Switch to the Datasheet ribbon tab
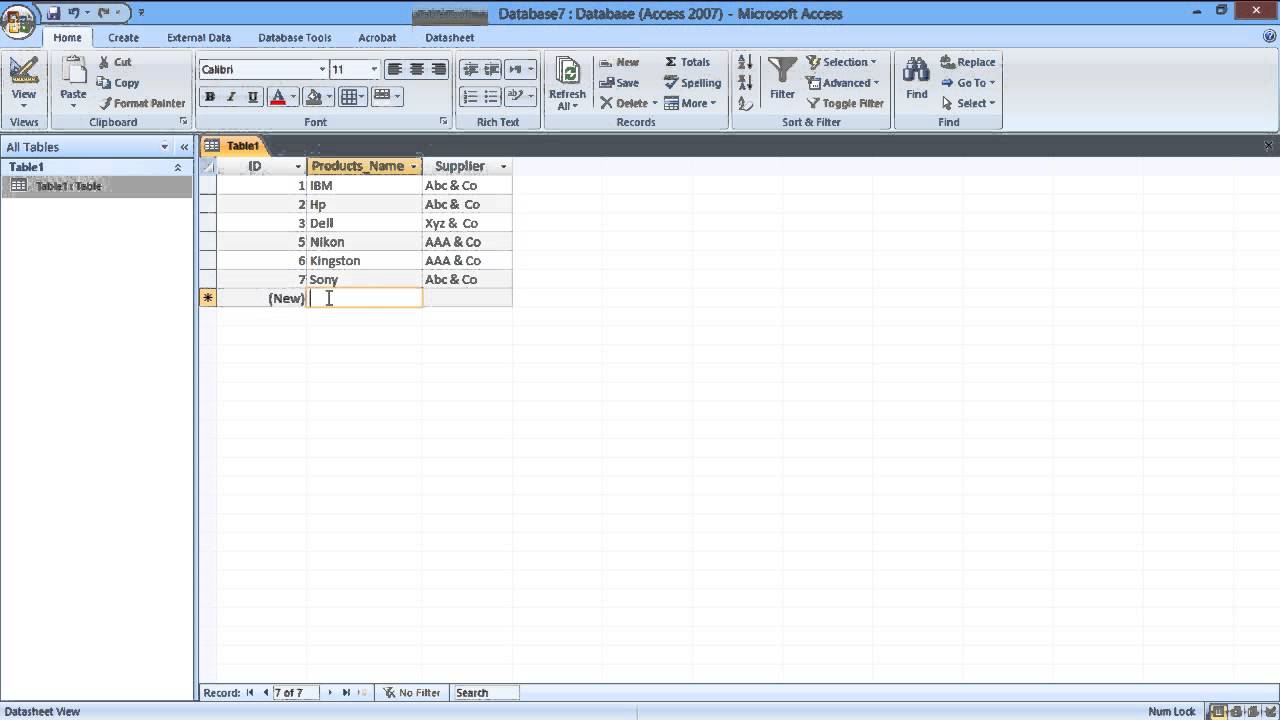This screenshot has height=720, width=1280. [x=450, y=37]
